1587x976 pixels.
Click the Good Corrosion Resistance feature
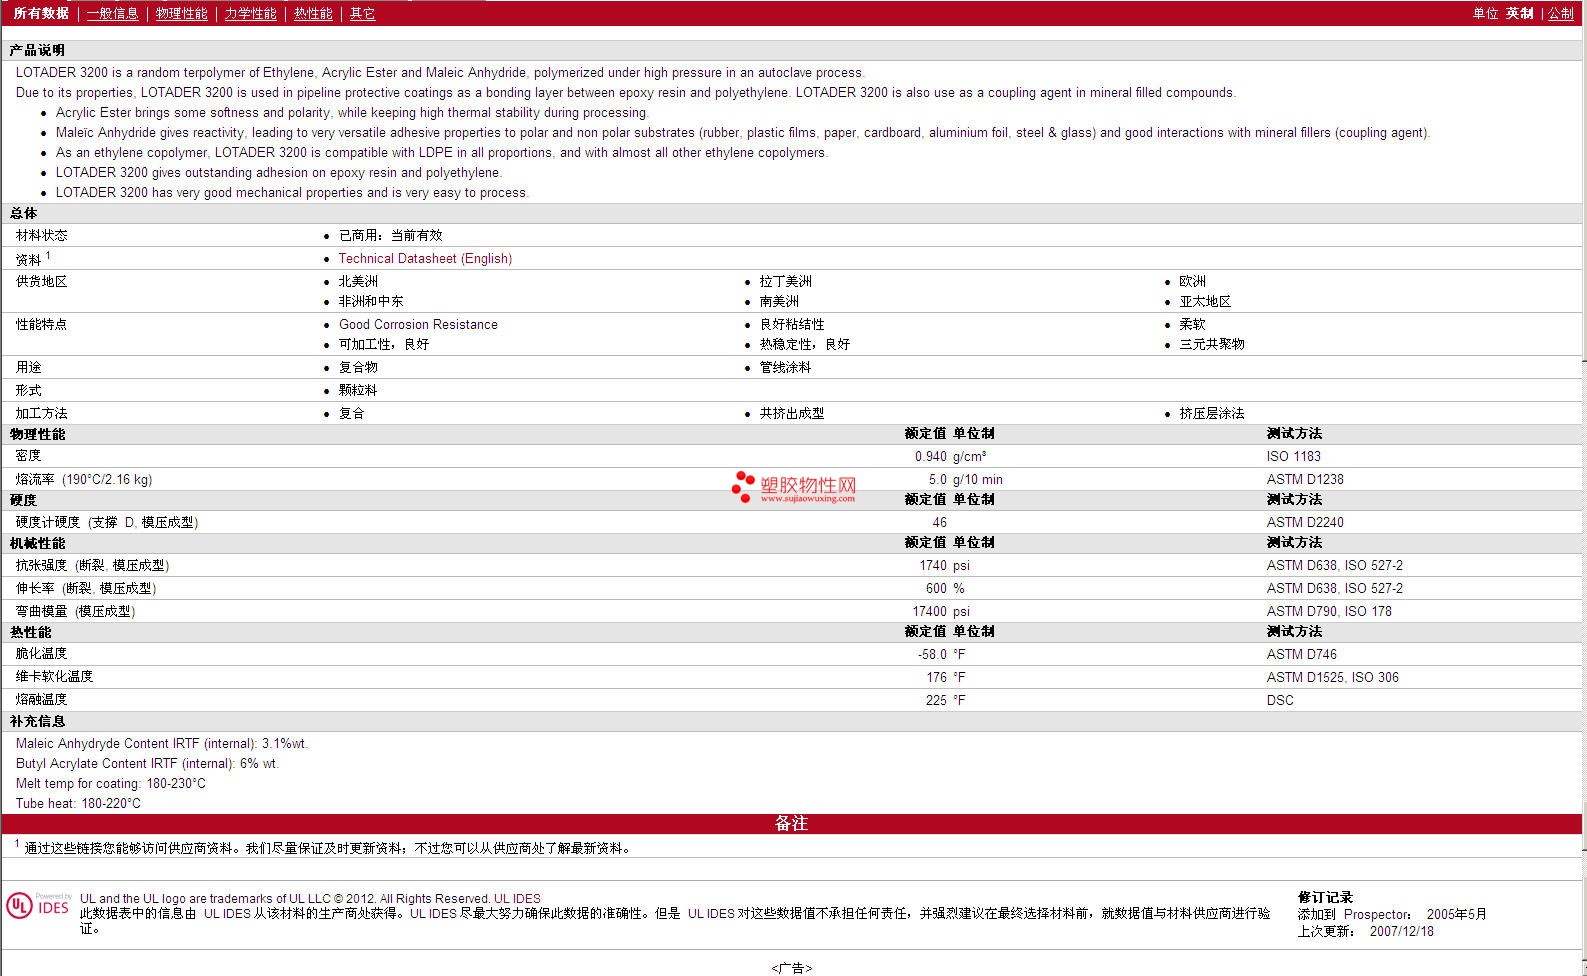click(418, 325)
